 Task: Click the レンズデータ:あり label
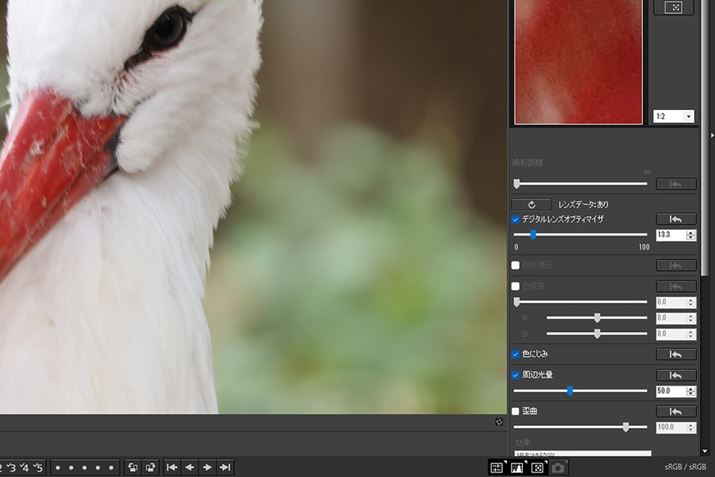point(583,205)
